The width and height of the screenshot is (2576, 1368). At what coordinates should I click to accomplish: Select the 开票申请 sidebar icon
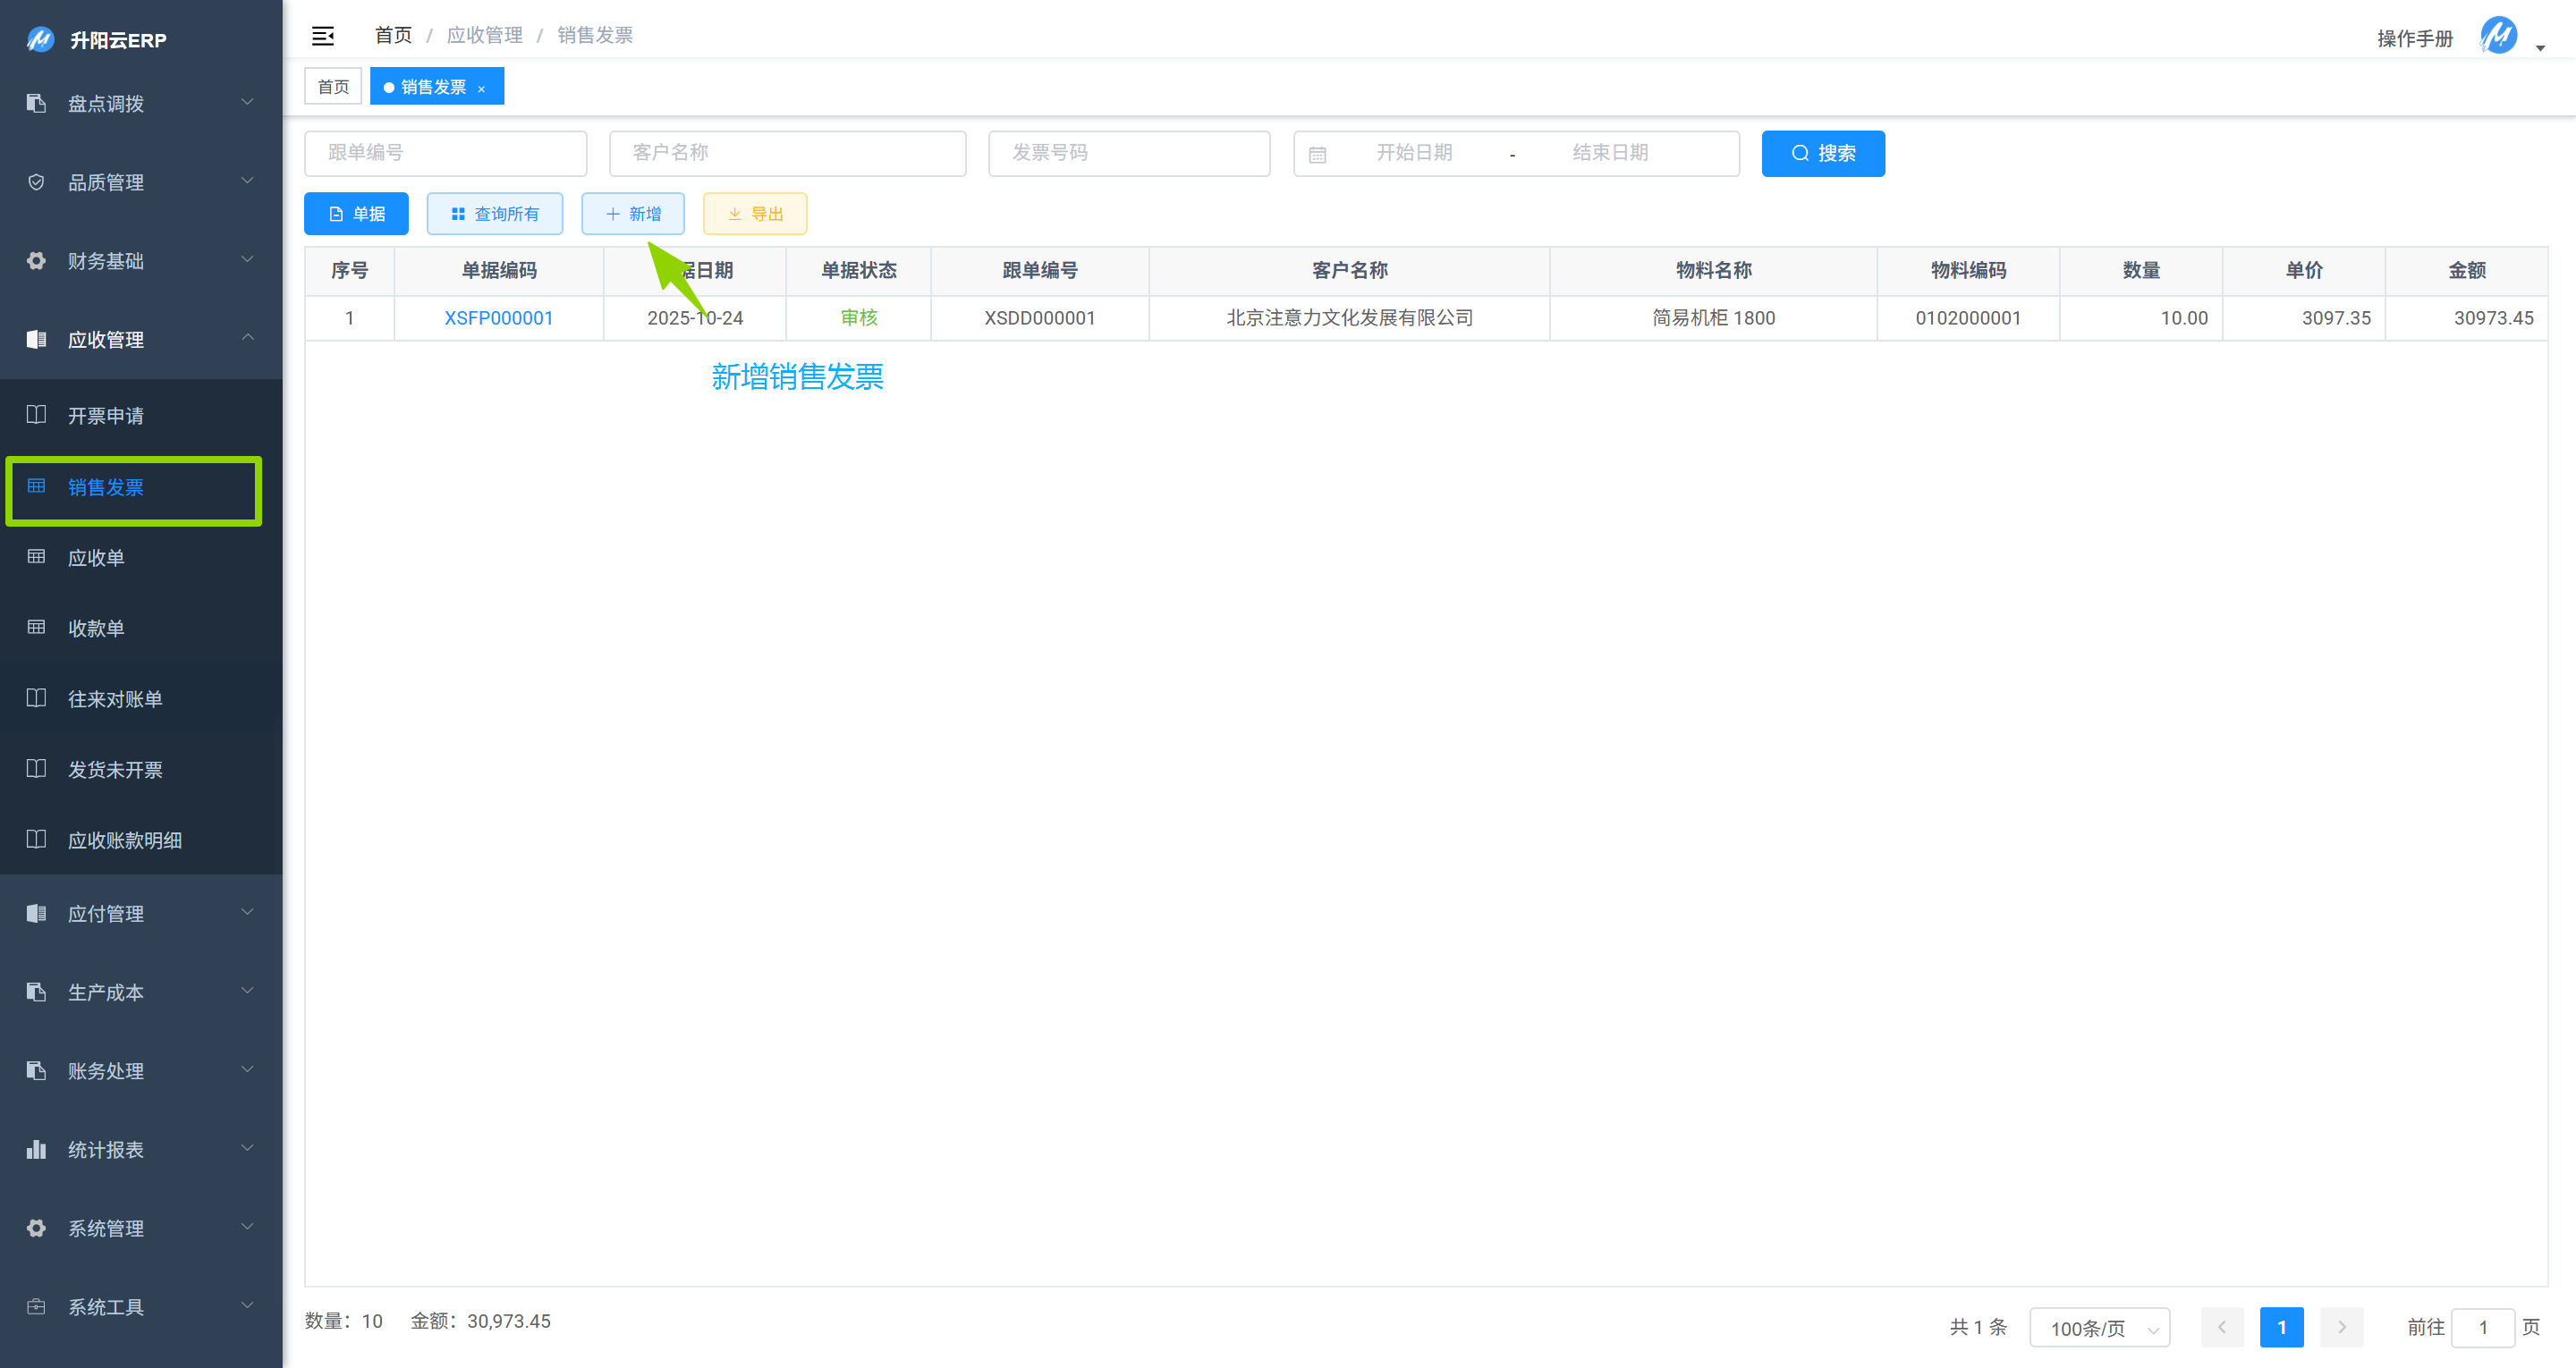point(36,414)
